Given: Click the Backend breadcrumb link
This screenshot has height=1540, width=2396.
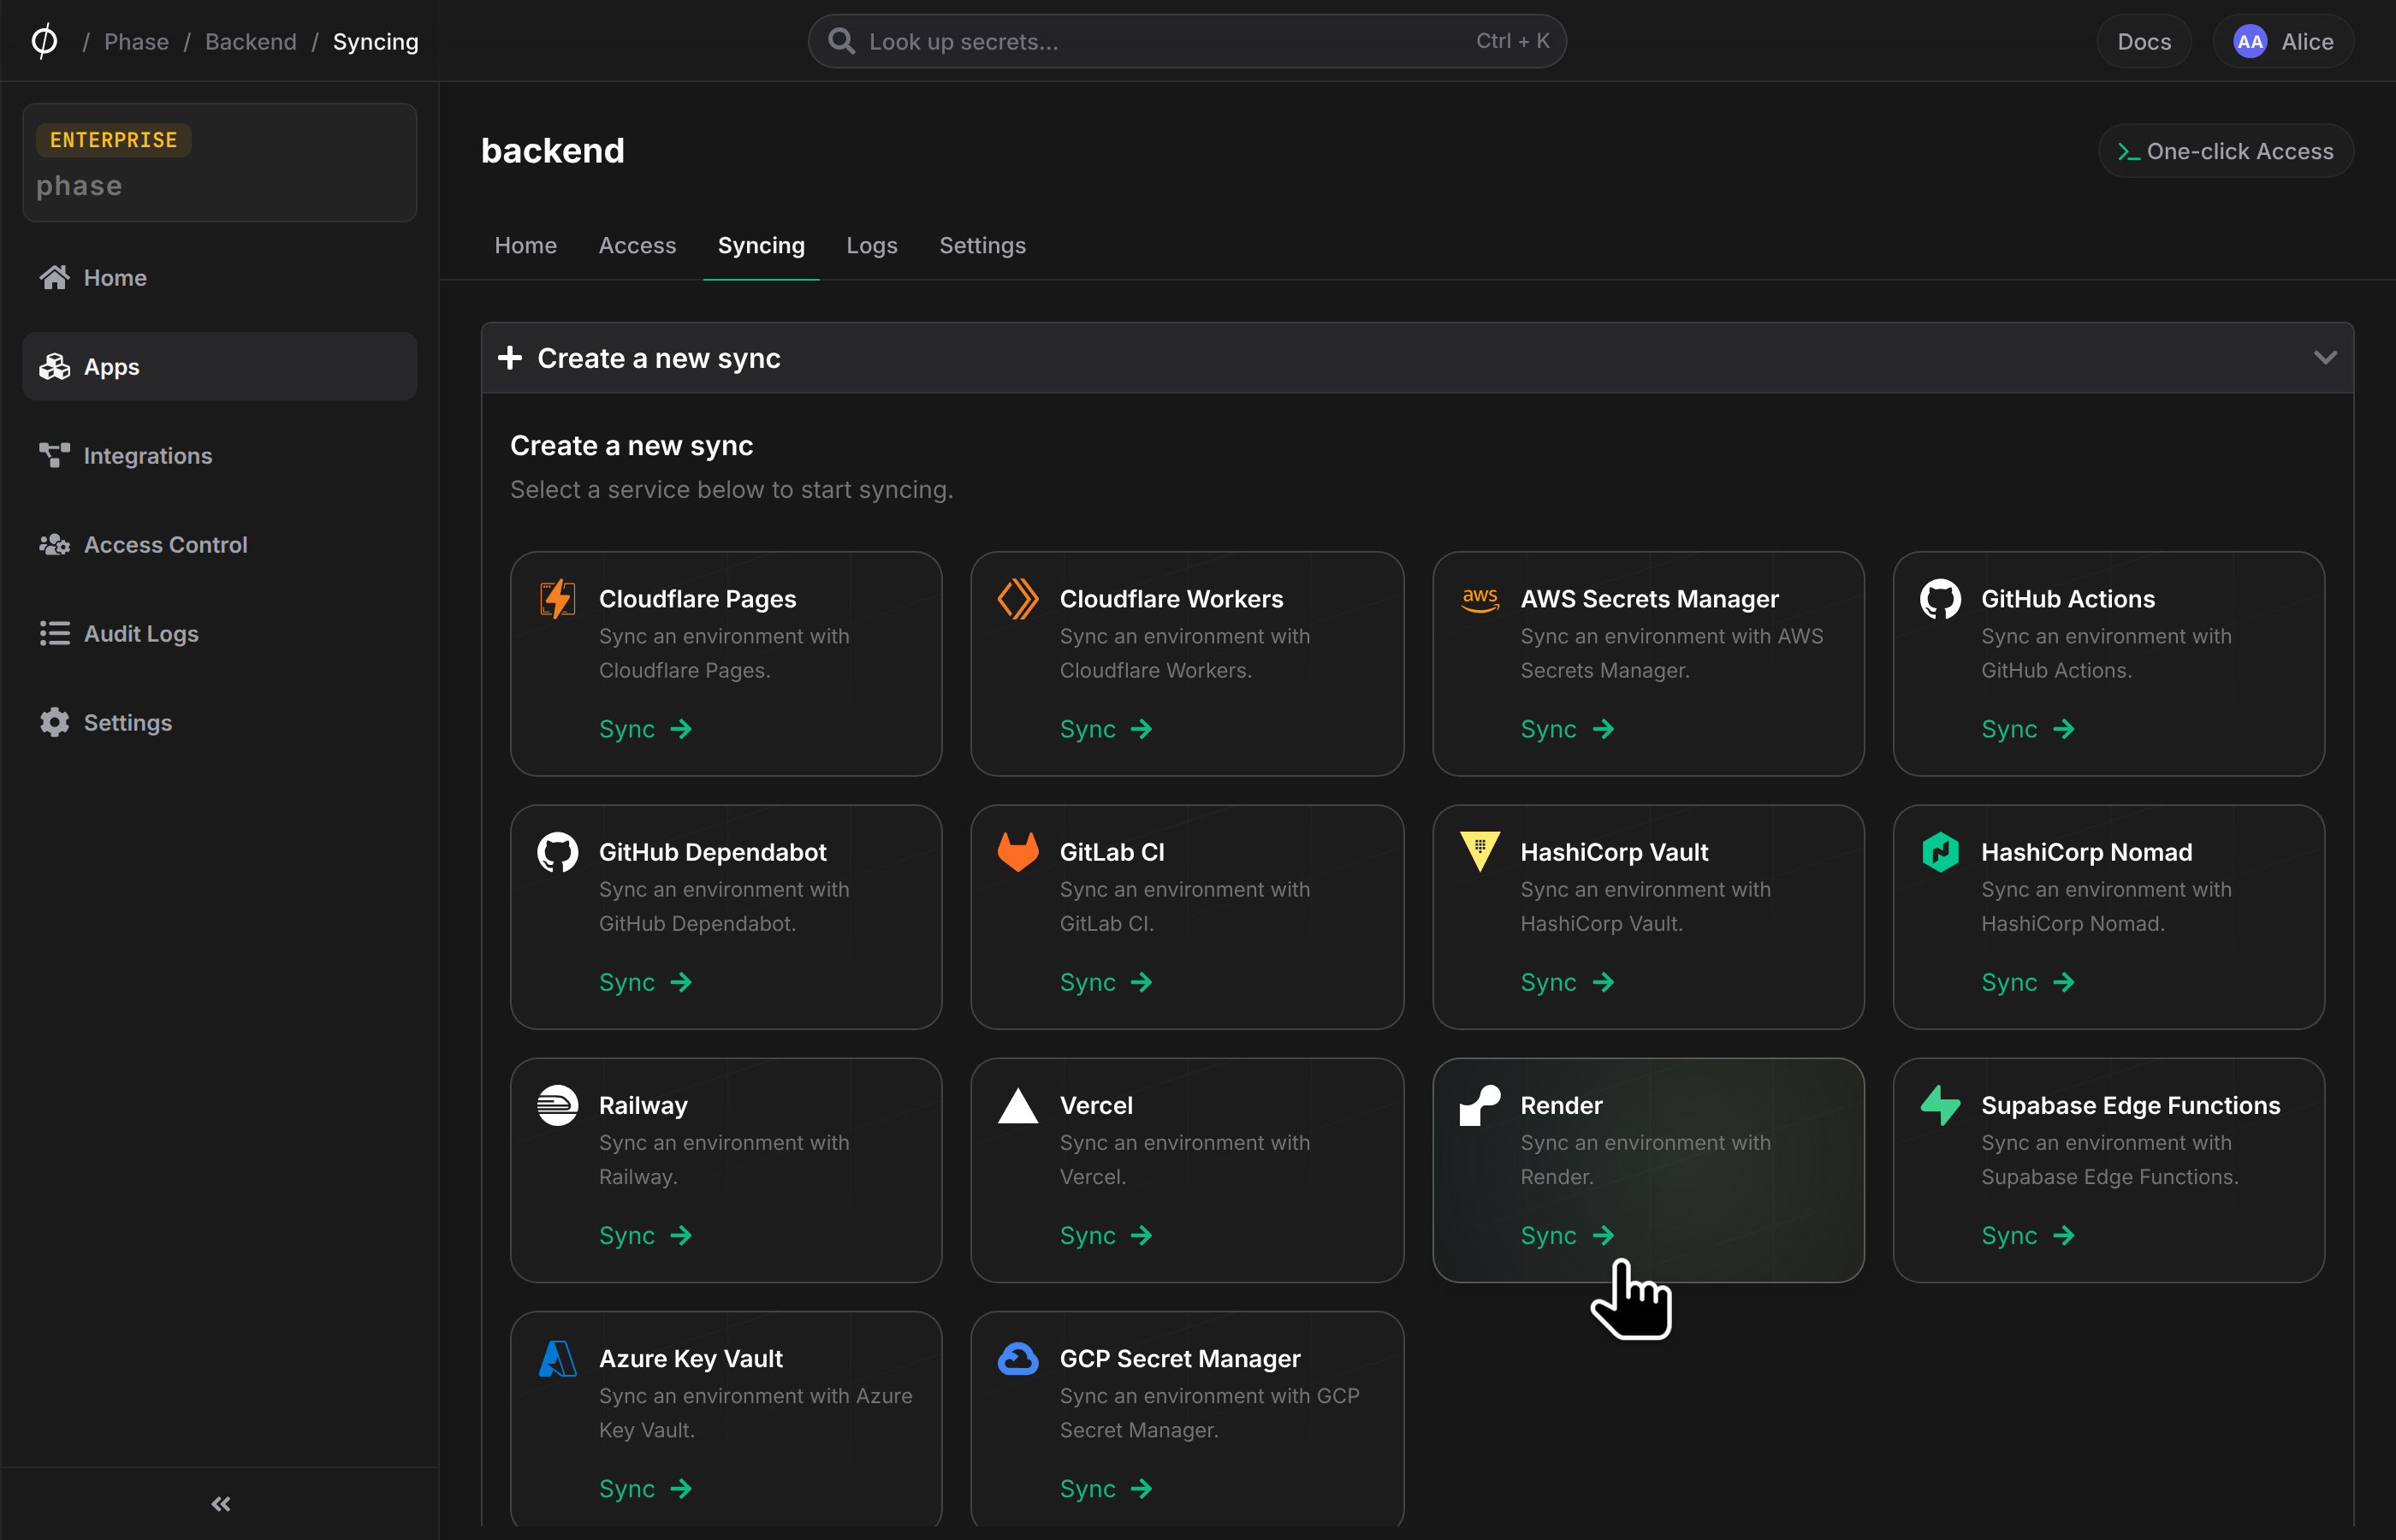Looking at the screenshot, I should (251, 41).
